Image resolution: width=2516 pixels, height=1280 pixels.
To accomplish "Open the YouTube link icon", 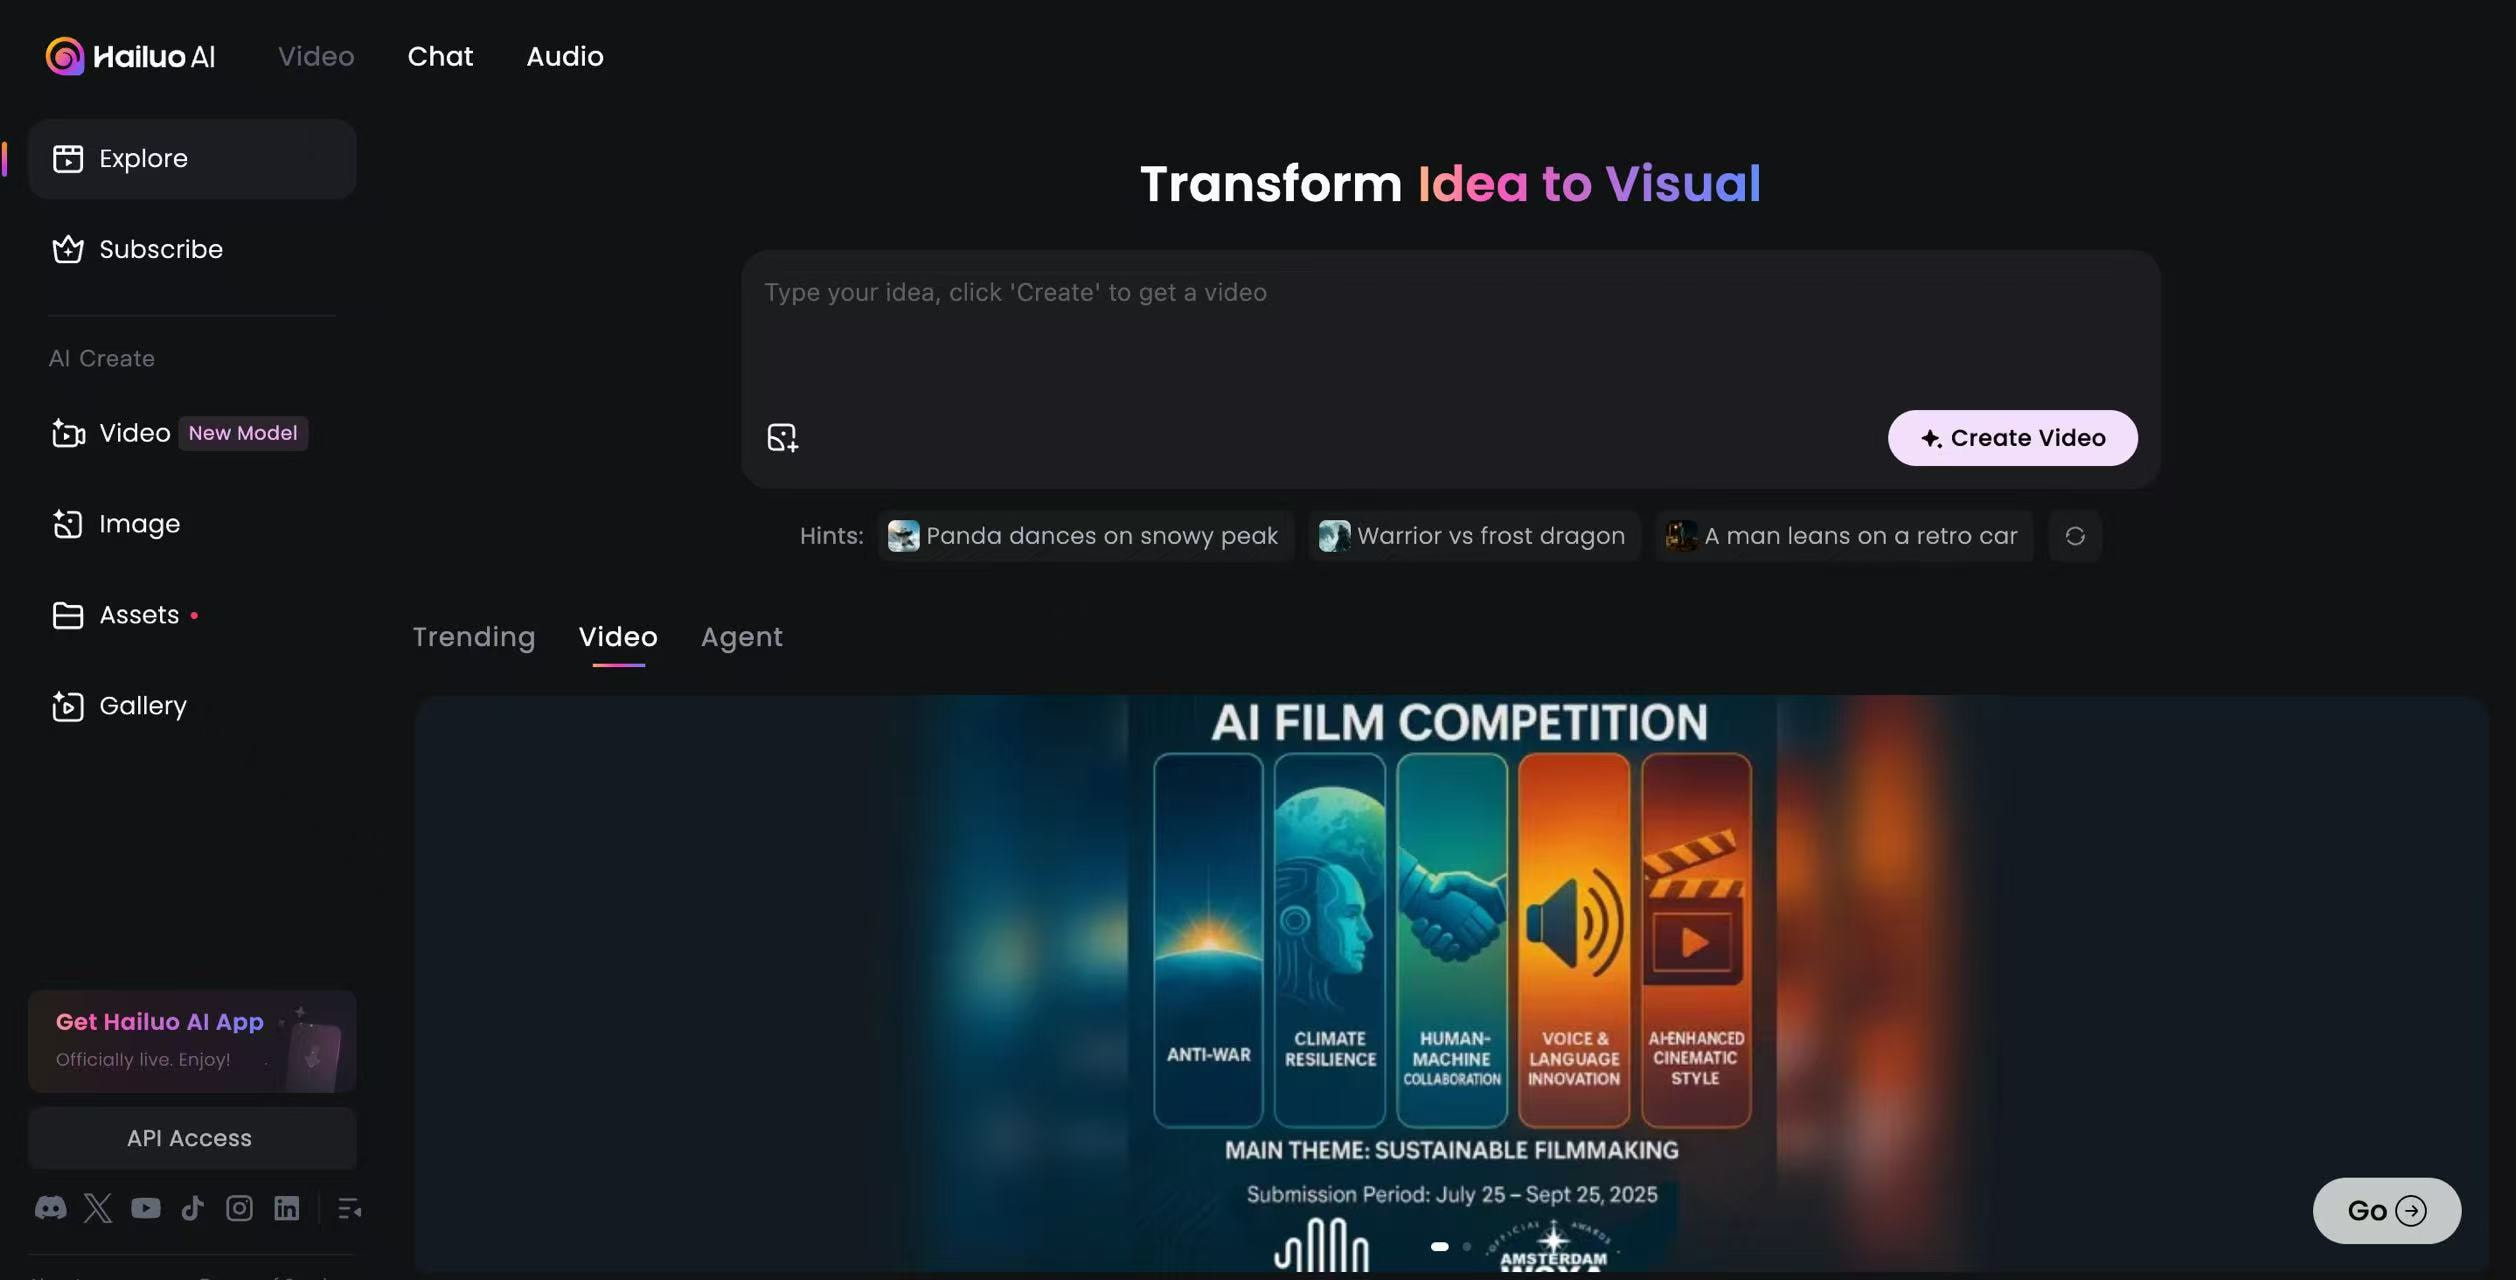I will click(x=145, y=1208).
